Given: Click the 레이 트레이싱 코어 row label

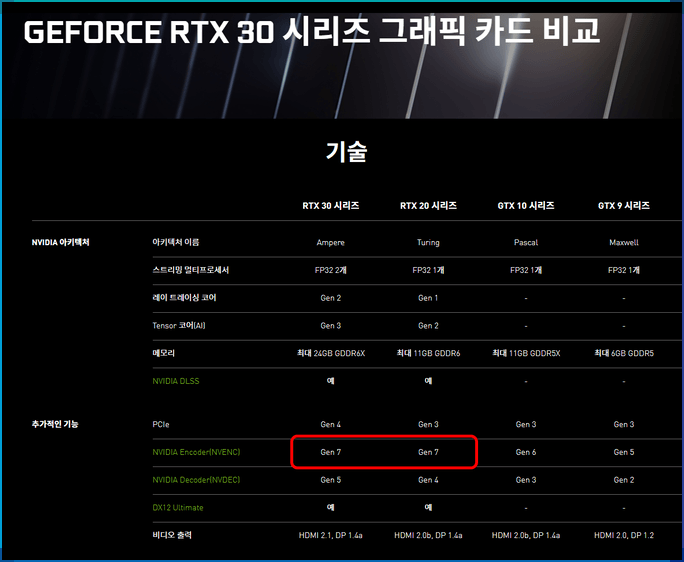Looking at the screenshot, I should tap(184, 298).
